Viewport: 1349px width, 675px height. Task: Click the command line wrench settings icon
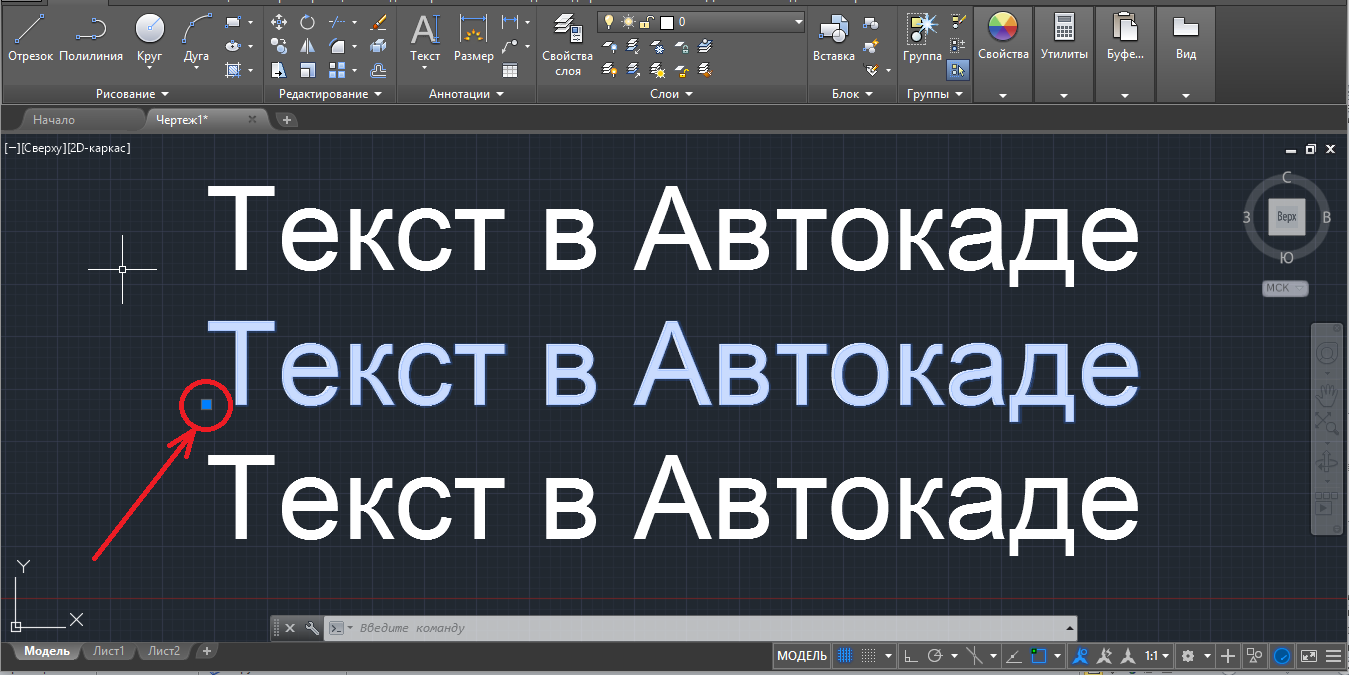312,628
